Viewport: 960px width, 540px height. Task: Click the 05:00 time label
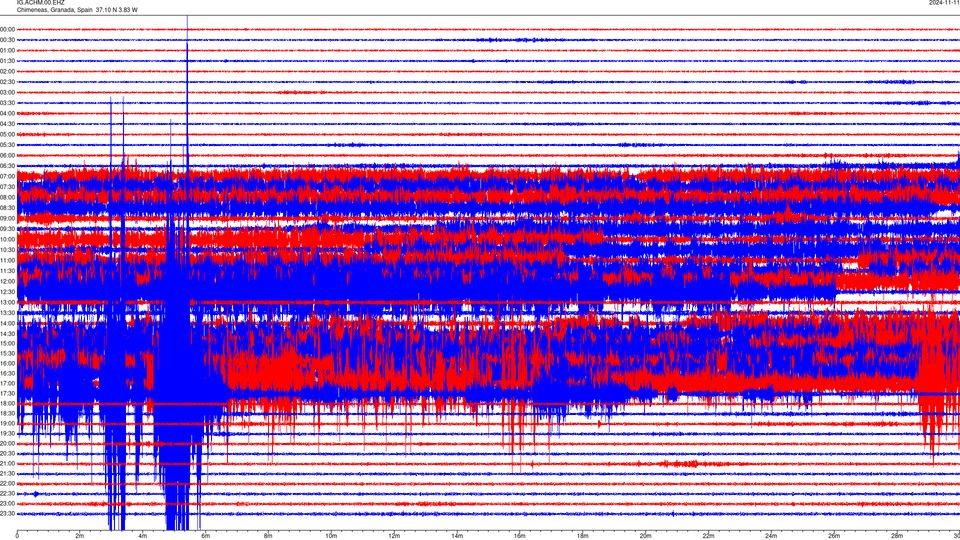[8, 134]
